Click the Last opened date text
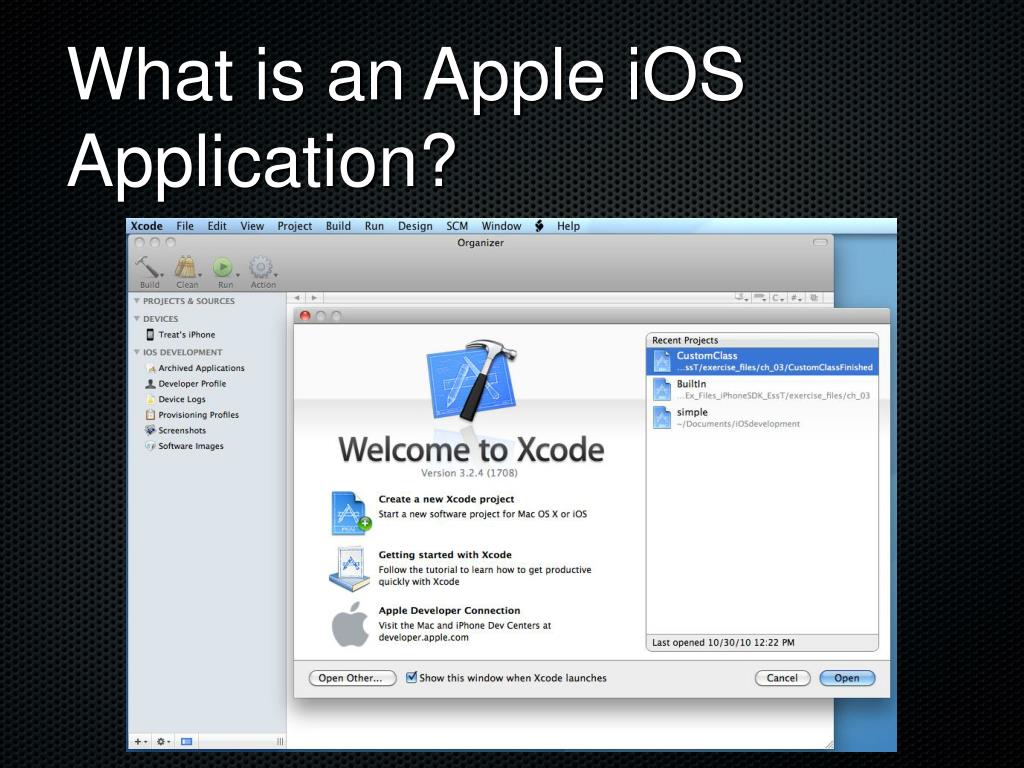The height and width of the screenshot is (768, 1024). (724, 643)
